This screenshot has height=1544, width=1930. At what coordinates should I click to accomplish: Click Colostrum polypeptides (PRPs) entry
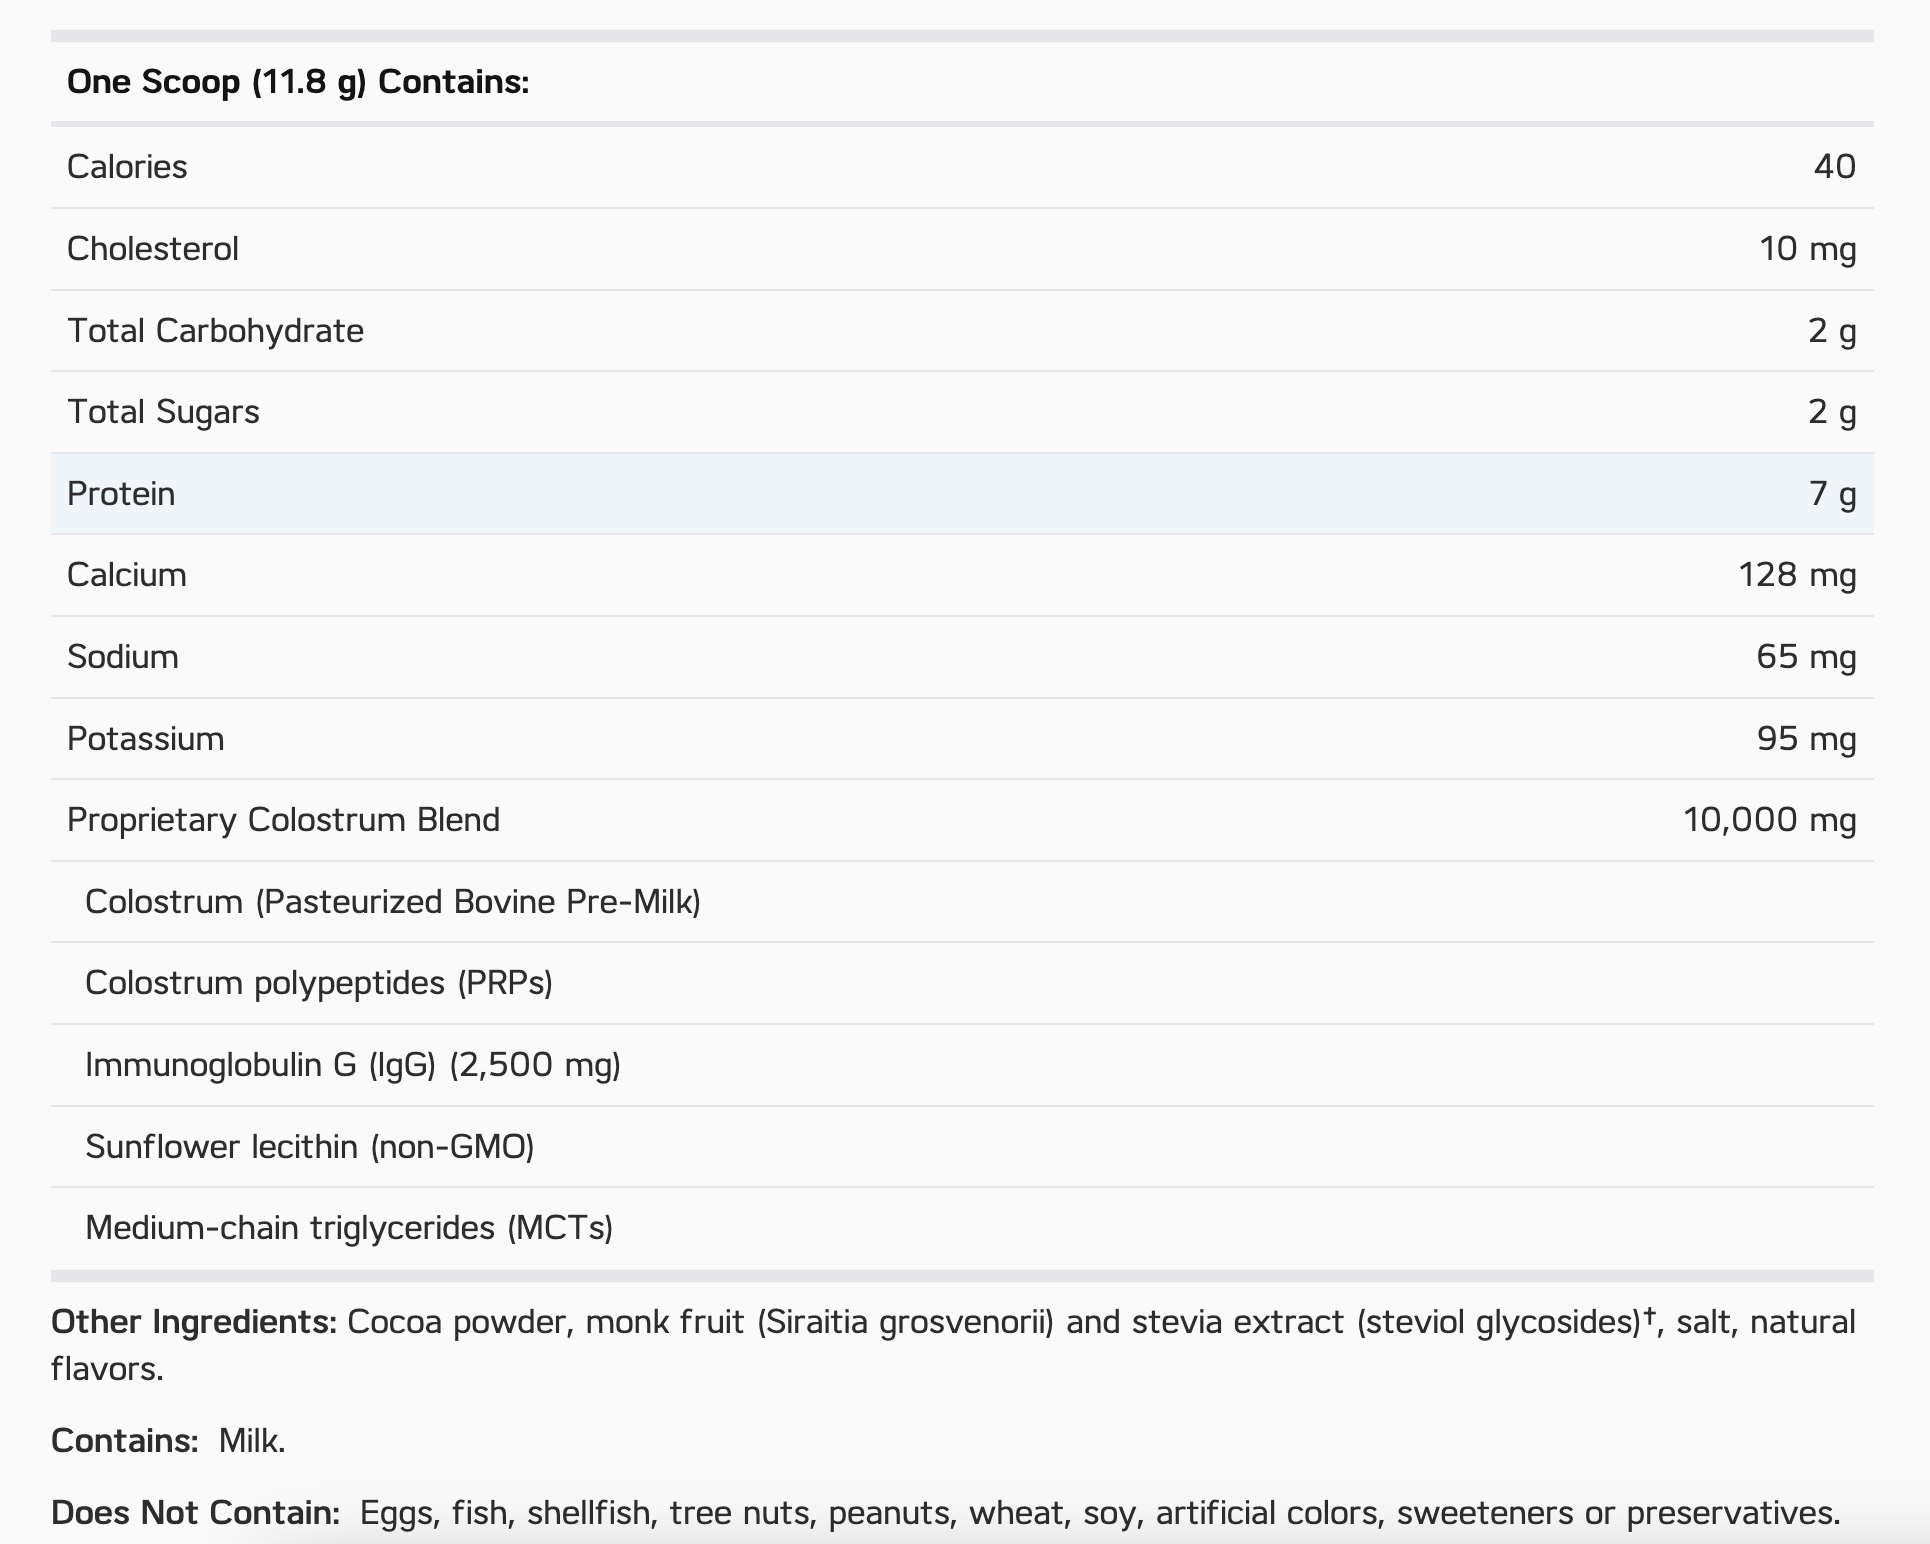coord(319,983)
